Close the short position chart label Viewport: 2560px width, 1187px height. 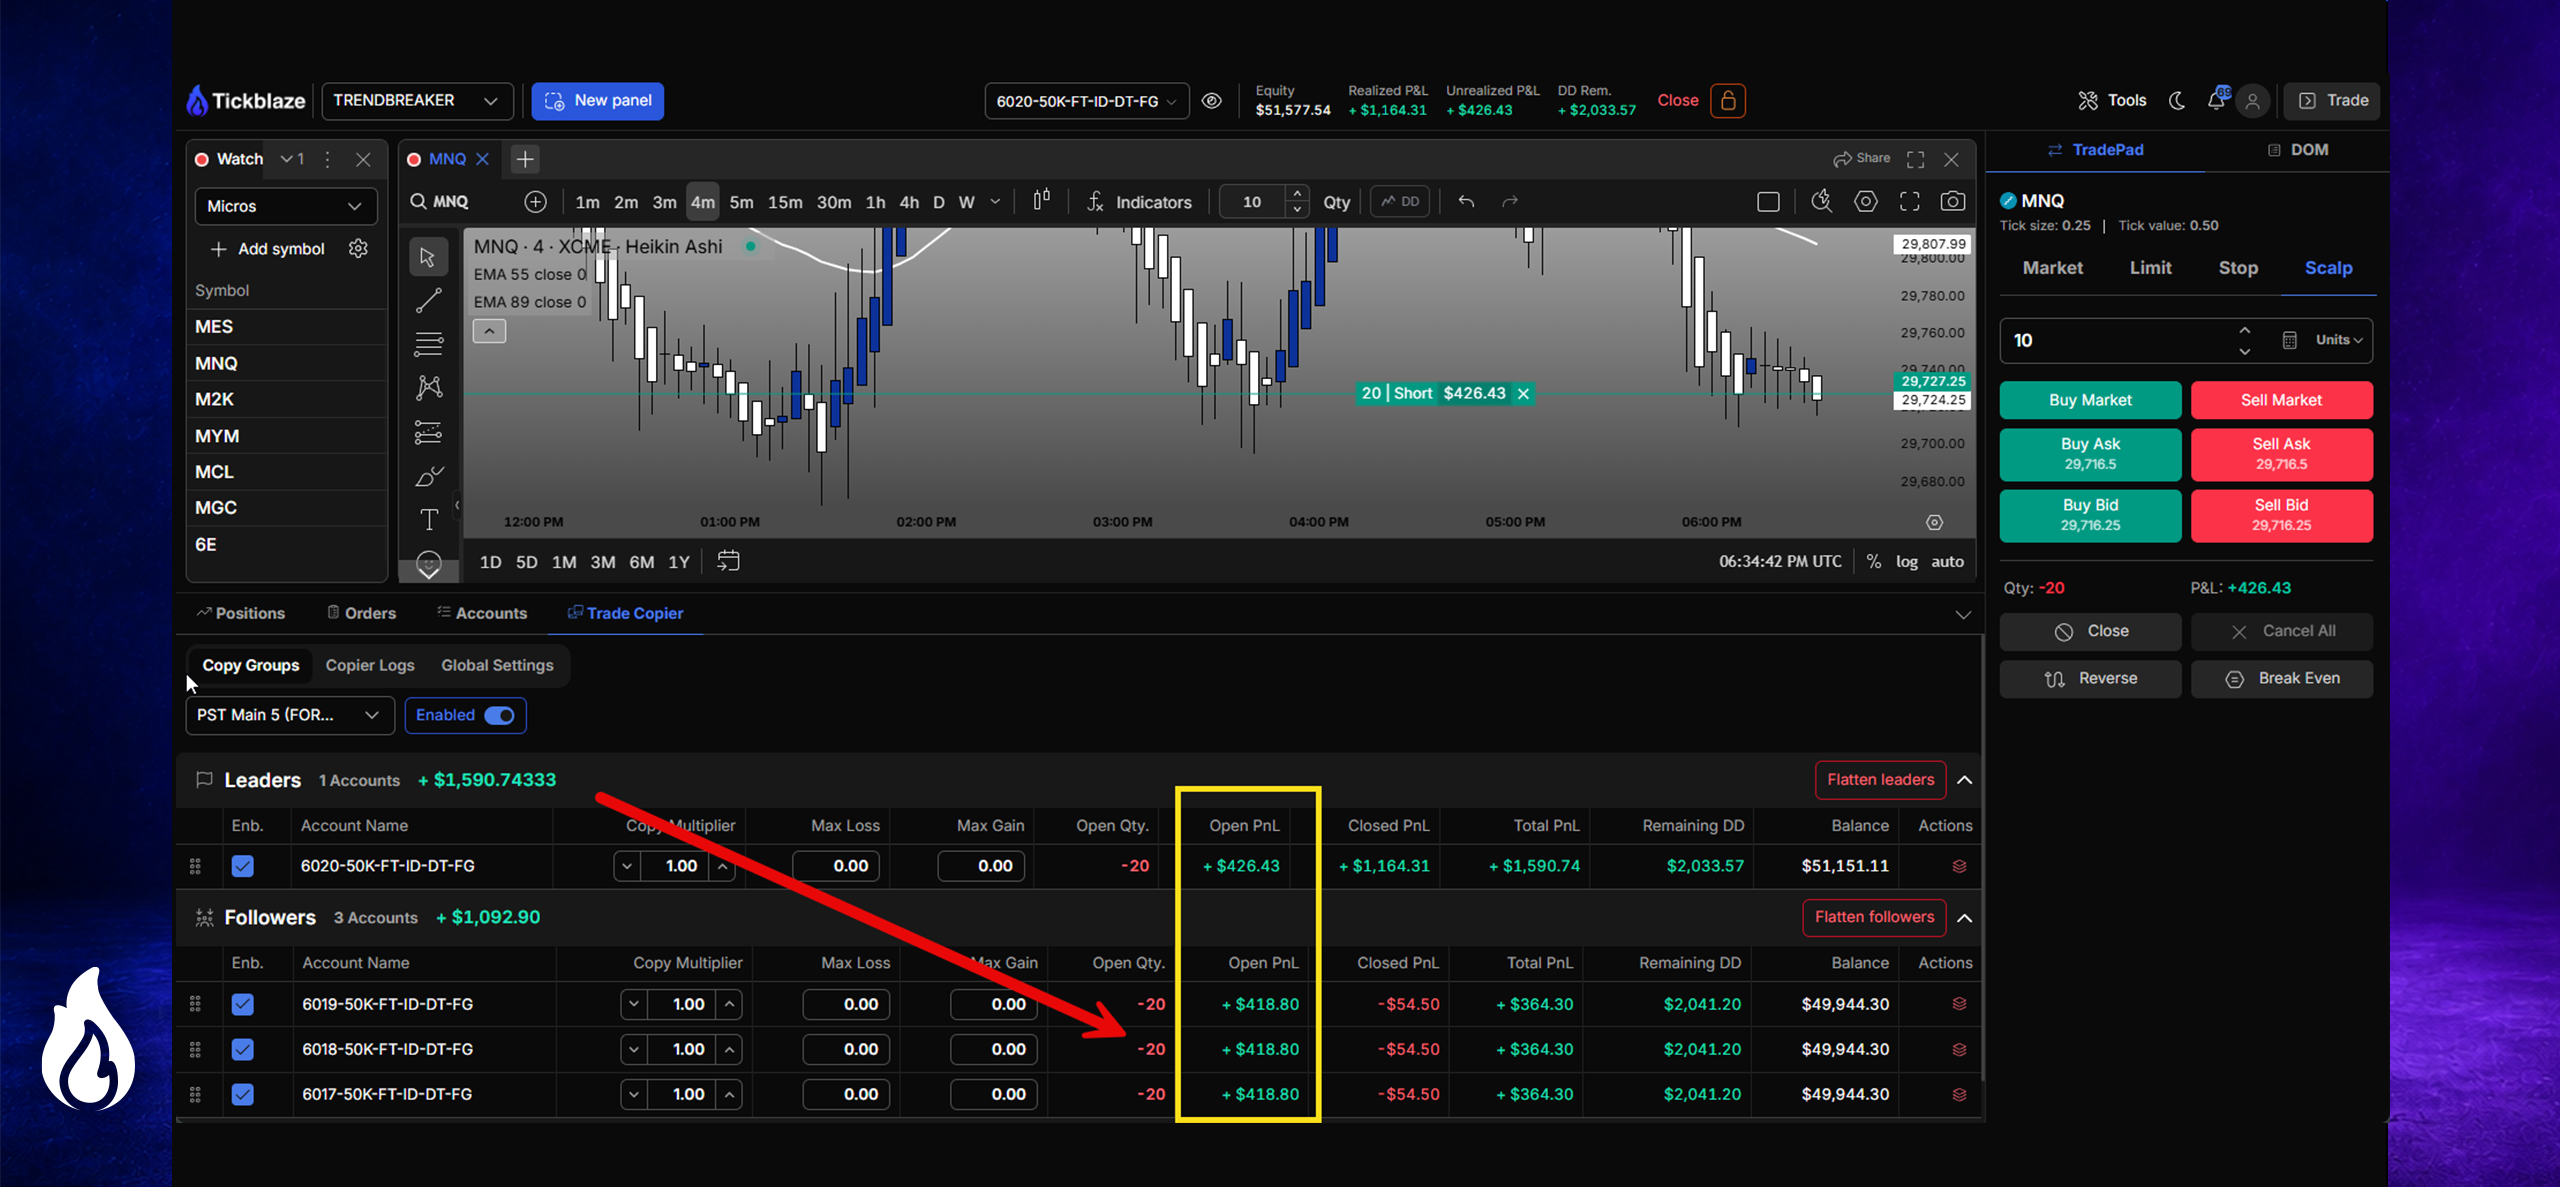[1524, 394]
